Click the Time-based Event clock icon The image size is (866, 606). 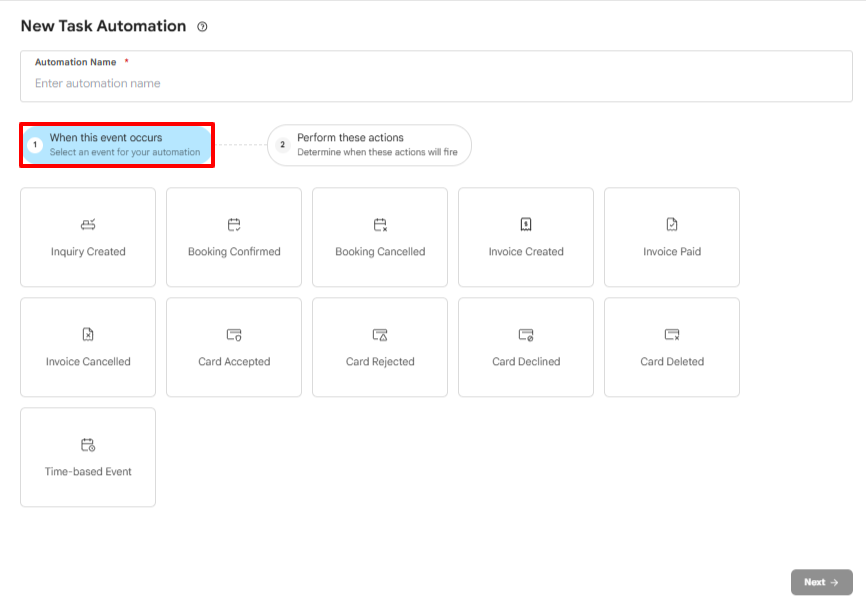coord(88,445)
